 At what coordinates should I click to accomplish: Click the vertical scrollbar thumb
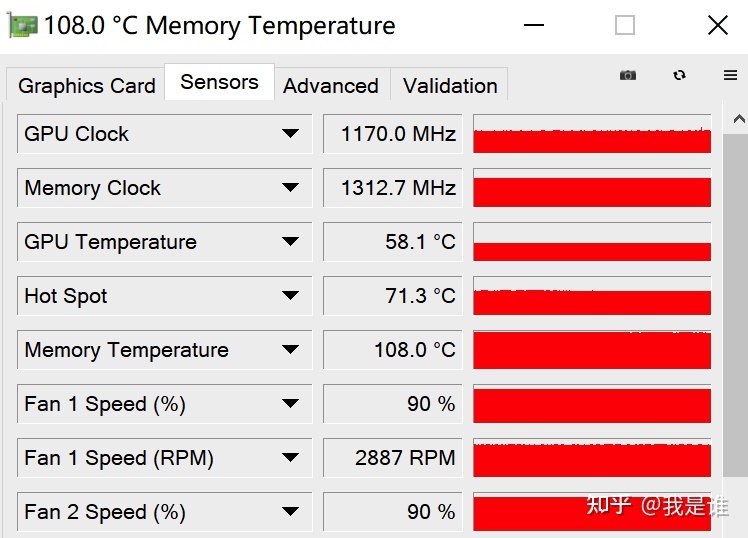click(x=735, y=305)
